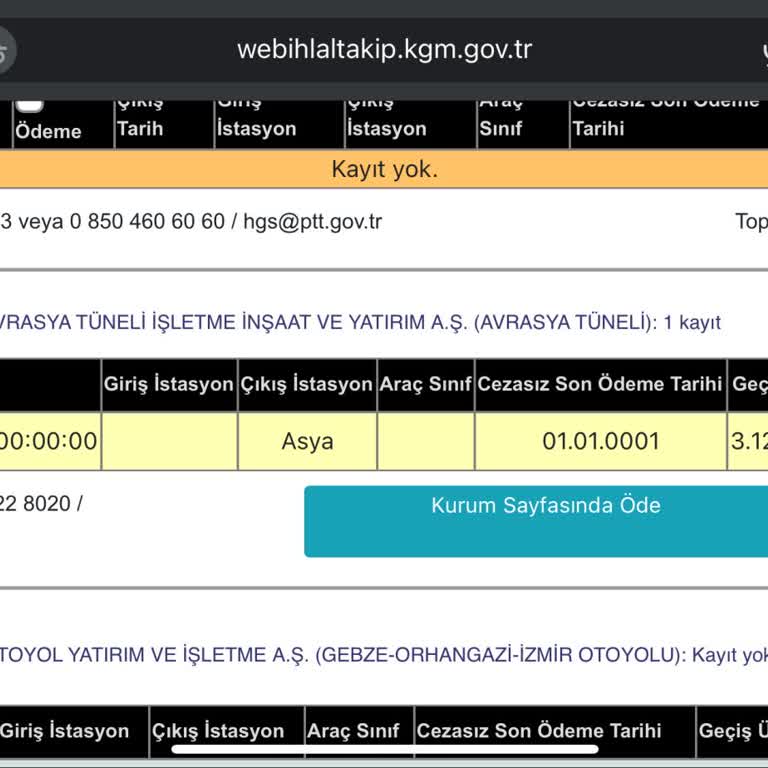
Task: Tap the 0 850 460 60 60 phone number
Action: point(147,222)
